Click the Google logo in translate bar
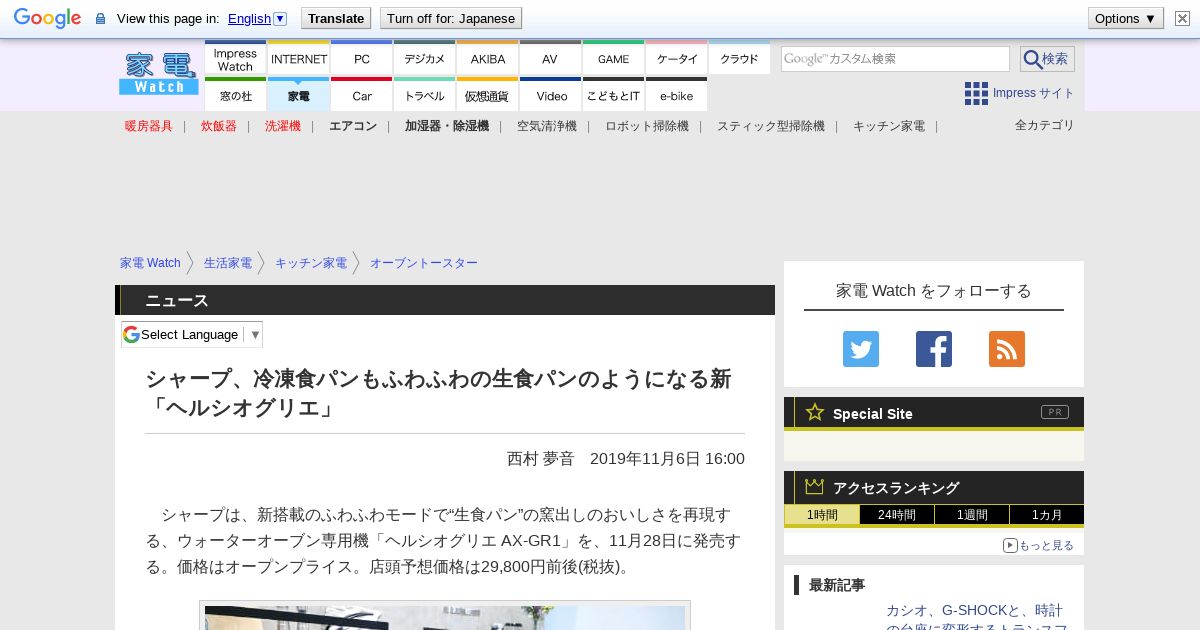The image size is (1200, 630). pyautogui.click(x=47, y=18)
